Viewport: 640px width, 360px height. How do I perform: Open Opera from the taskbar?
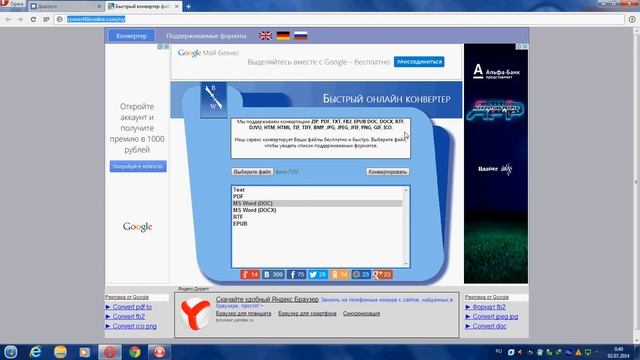110,352
